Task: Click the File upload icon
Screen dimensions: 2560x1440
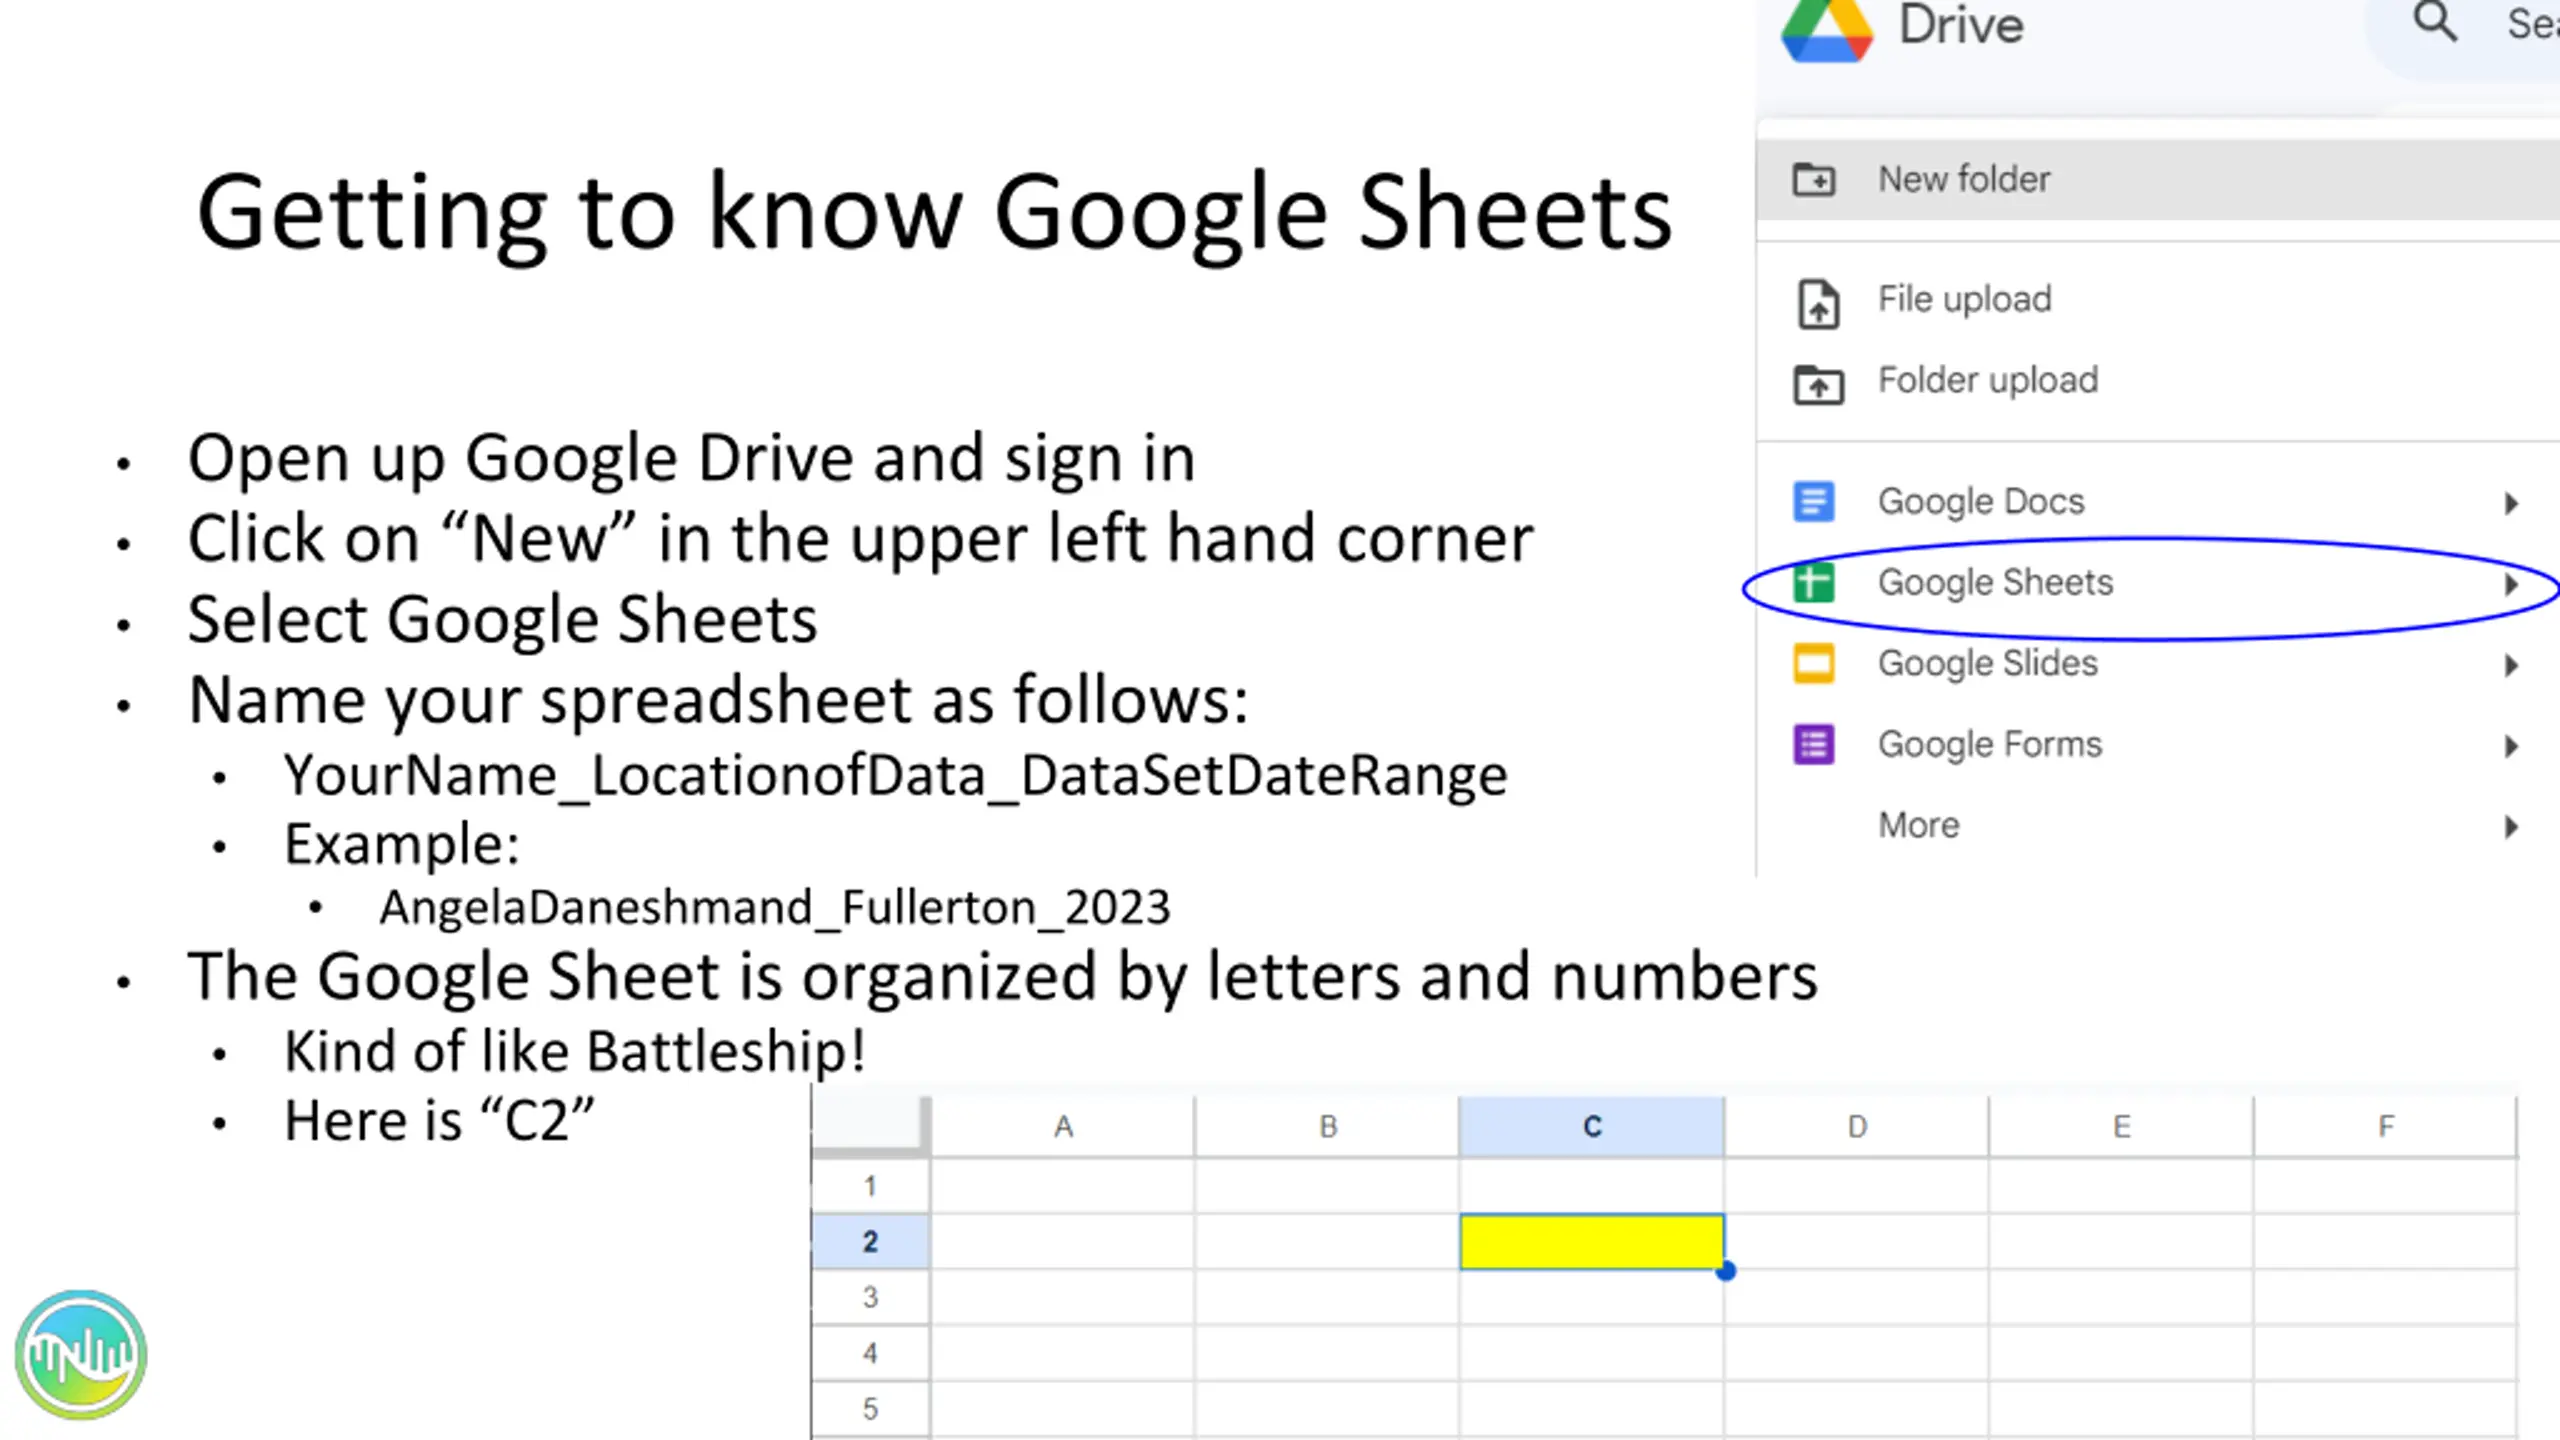Action: [x=1818, y=304]
